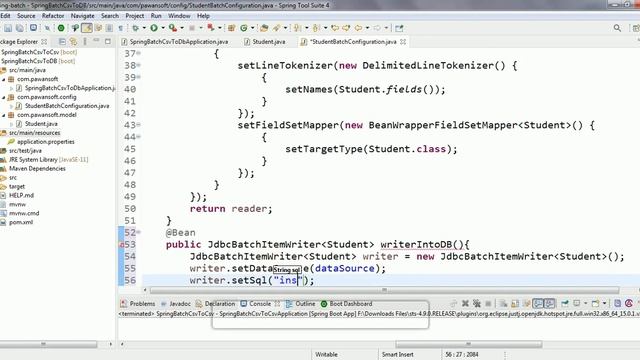The width and height of the screenshot is (640, 360).
Task: Collapse the com.pawansoft package
Action: coord(4,79)
